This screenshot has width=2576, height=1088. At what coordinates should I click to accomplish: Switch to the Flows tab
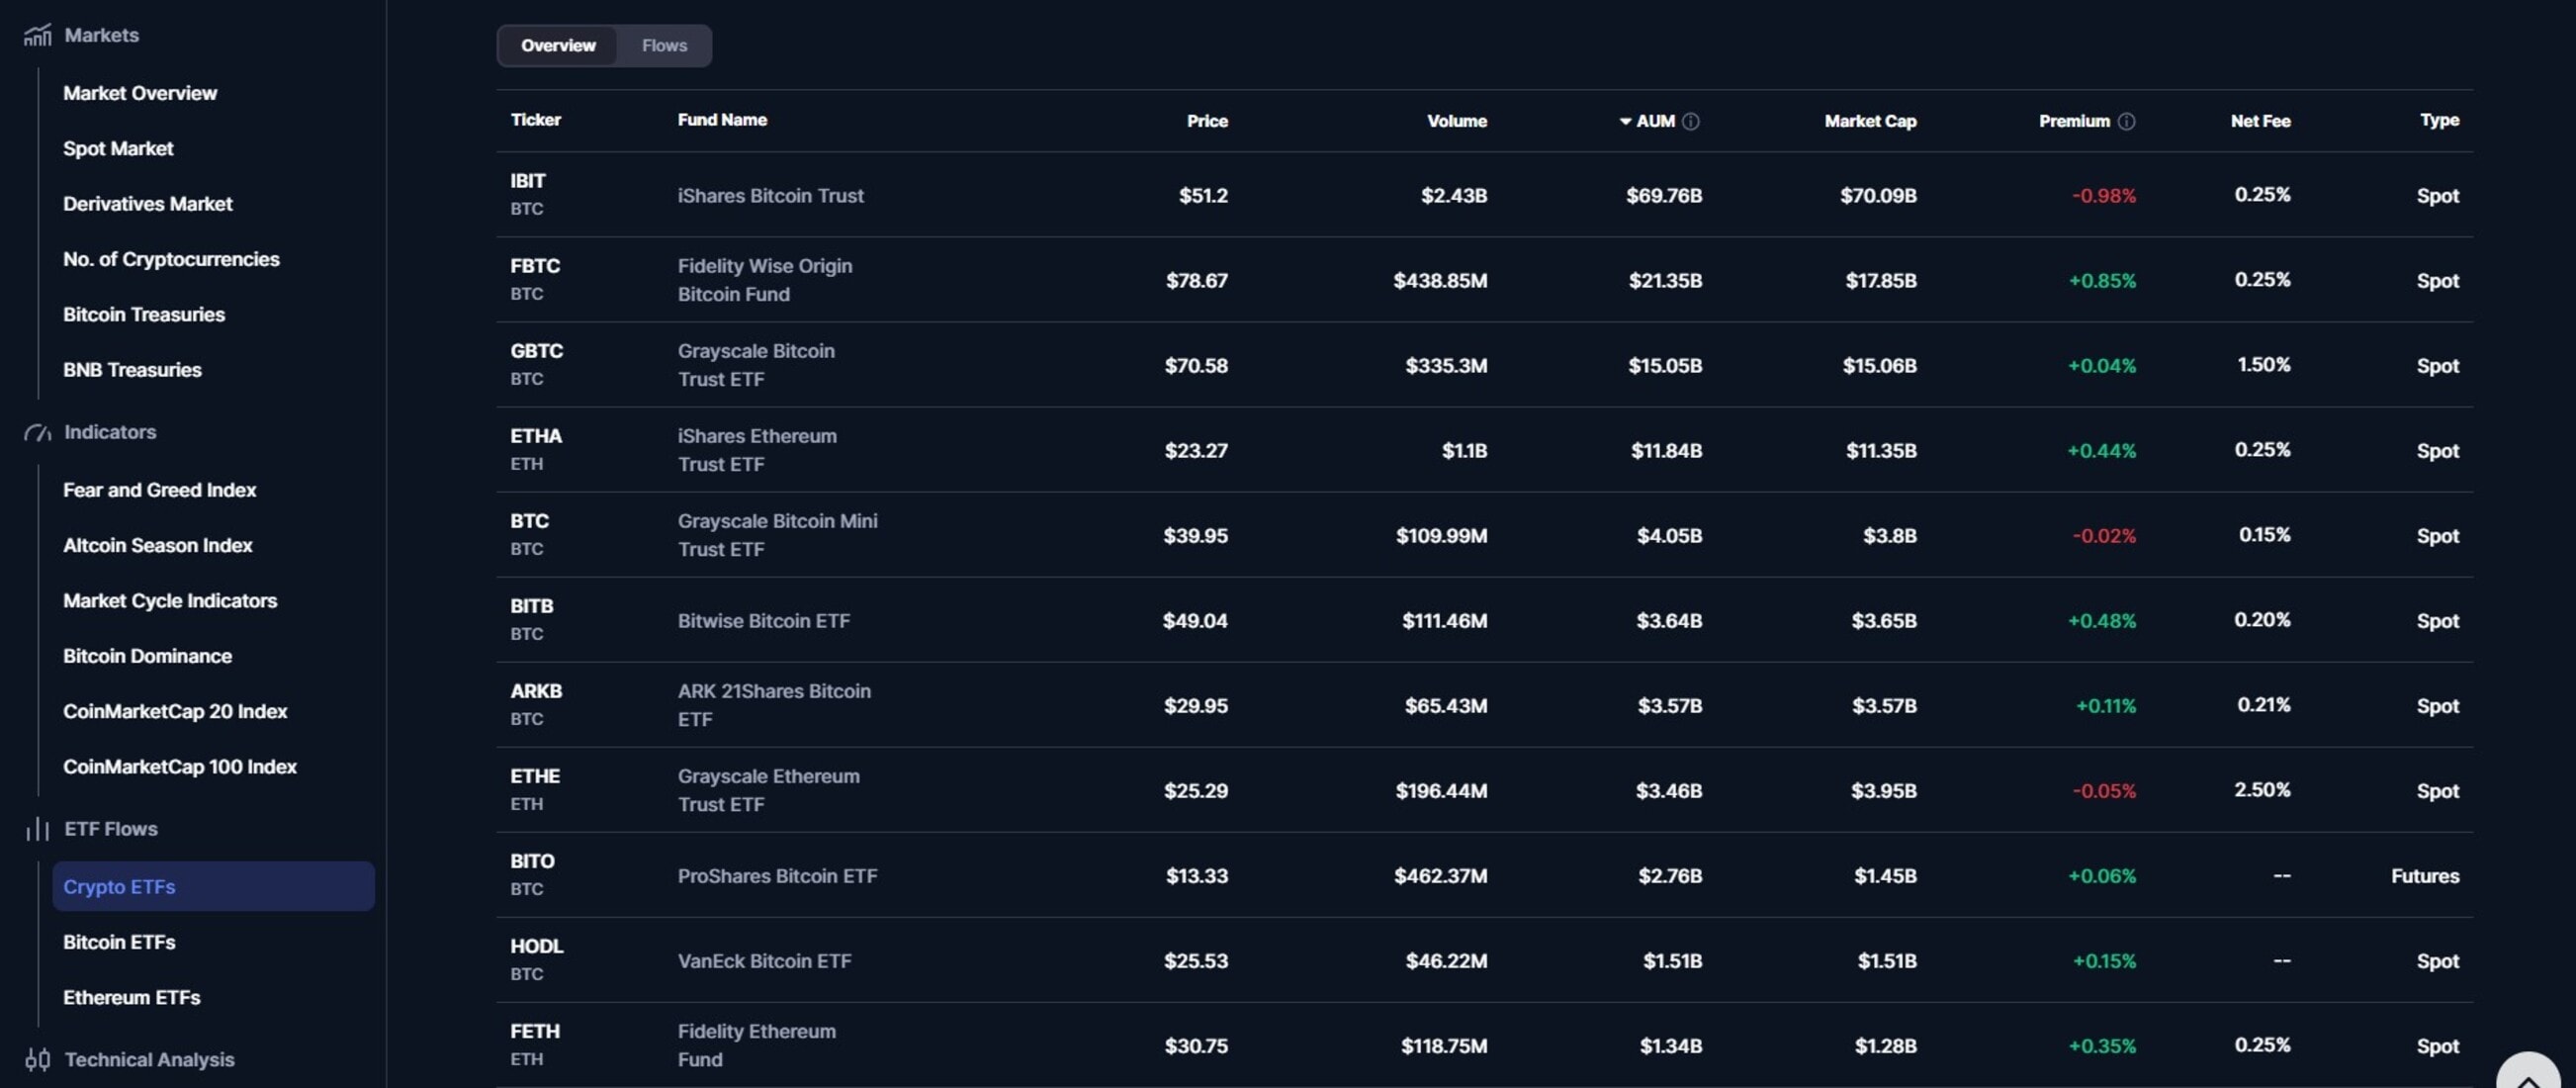pyautogui.click(x=664, y=46)
